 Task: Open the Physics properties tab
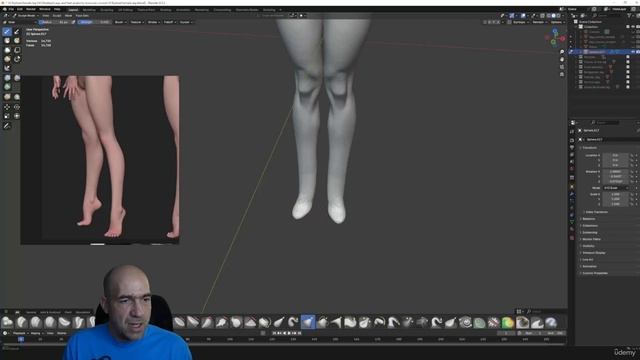[572, 208]
